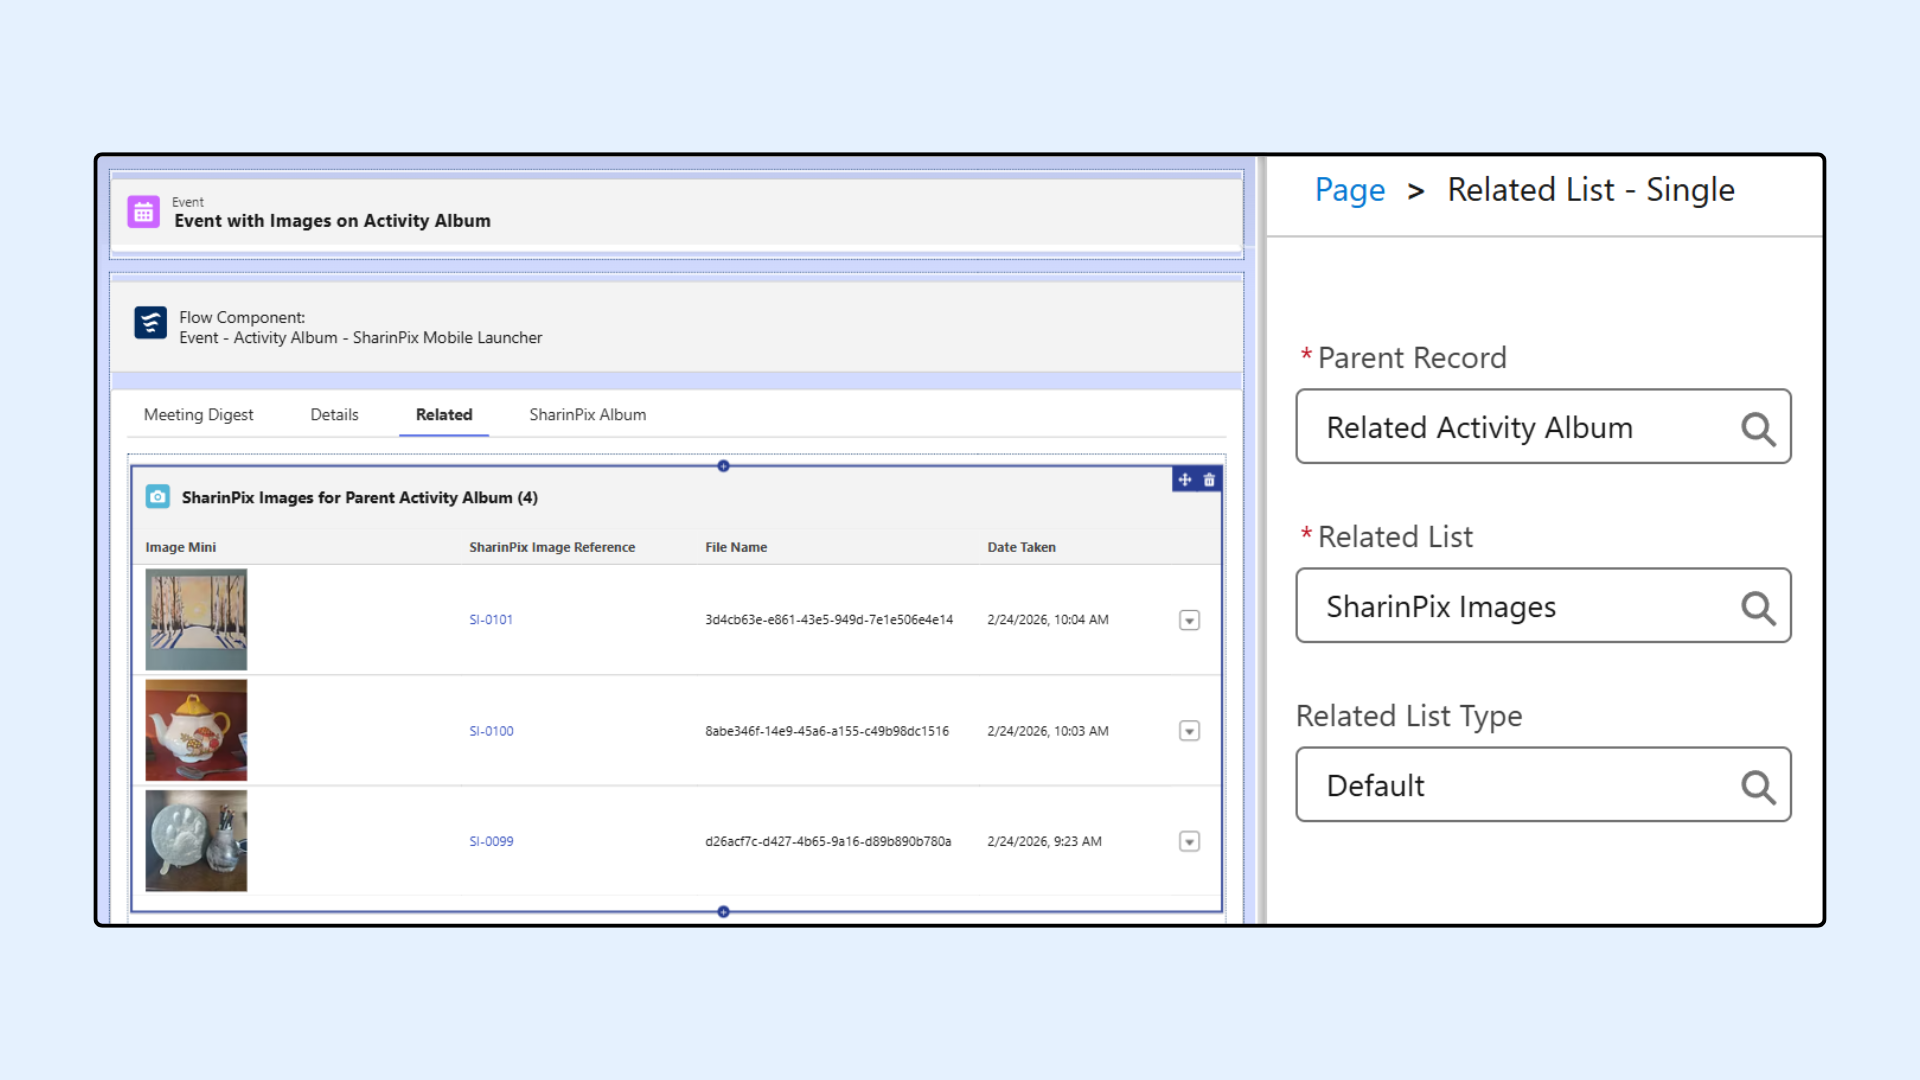Click the Related List Type Default field

click(1520, 786)
